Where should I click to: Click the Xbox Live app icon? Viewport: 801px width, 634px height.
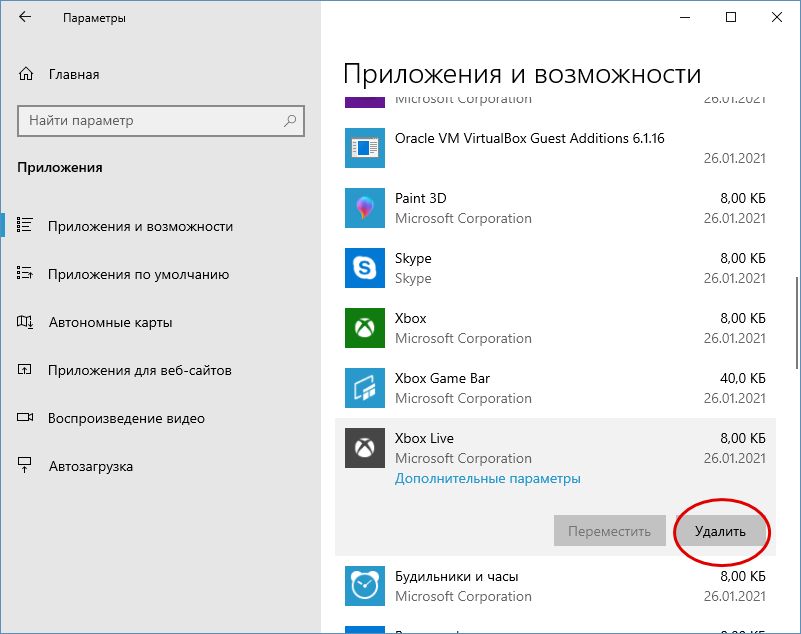pos(364,448)
